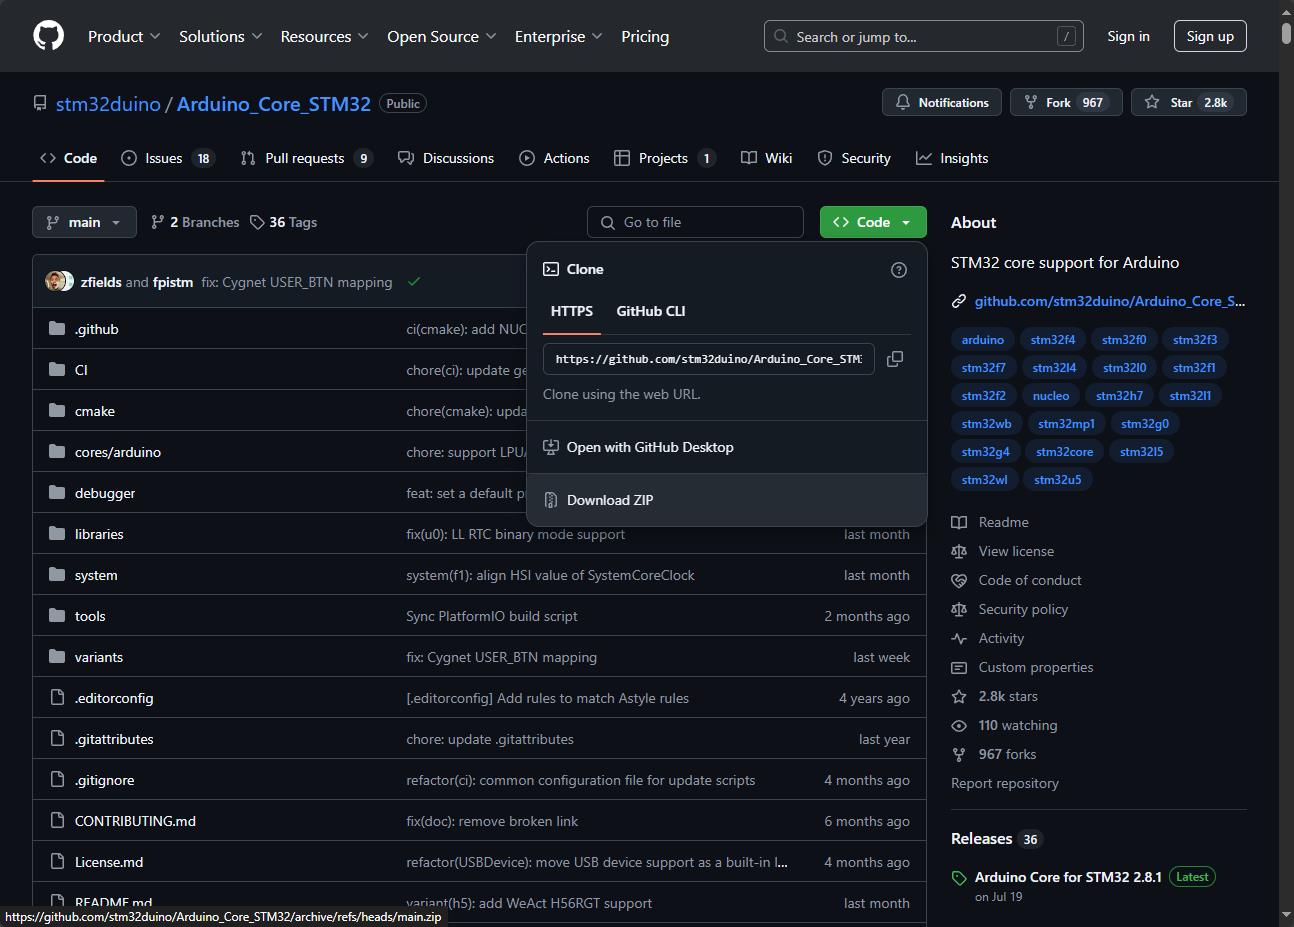The width and height of the screenshot is (1294, 927).
Task: Open with GitHub Desktop
Action: click(649, 447)
